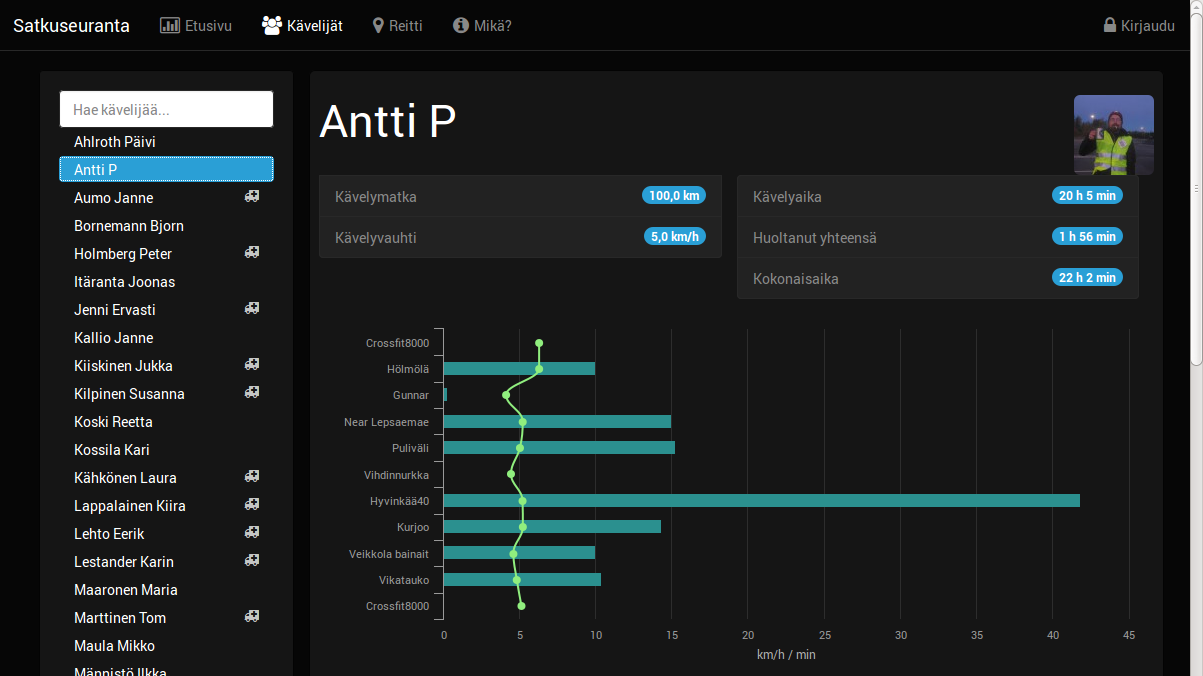The width and height of the screenshot is (1203, 676).
Task: Click the ambulance icon next to Marttinen Tom
Action: point(252,617)
